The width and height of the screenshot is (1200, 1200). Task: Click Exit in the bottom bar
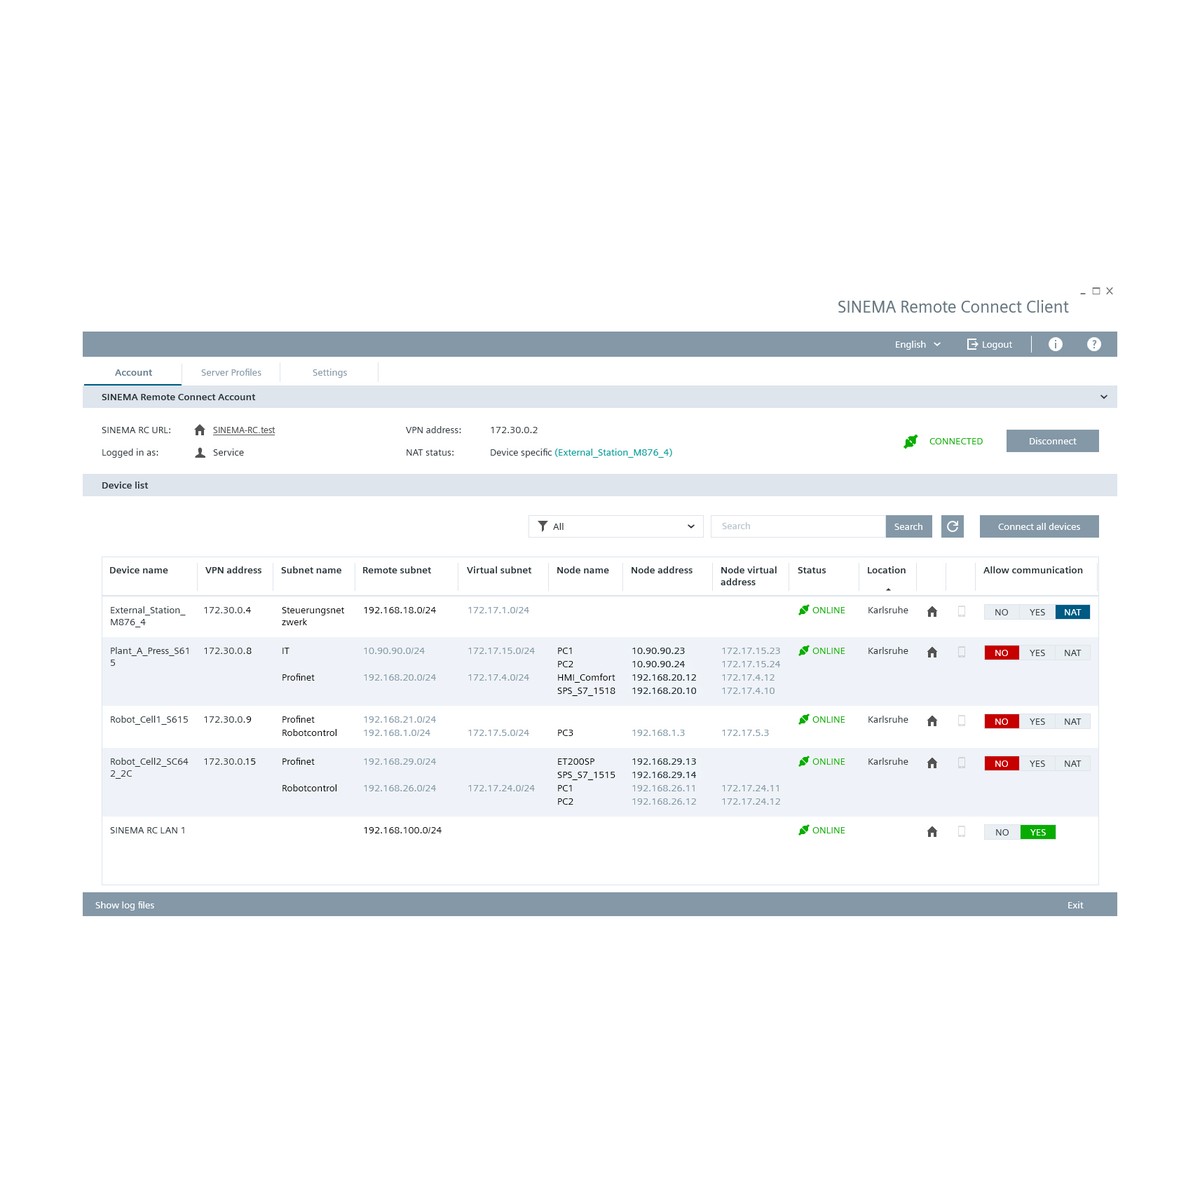click(x=1075, y=905)
